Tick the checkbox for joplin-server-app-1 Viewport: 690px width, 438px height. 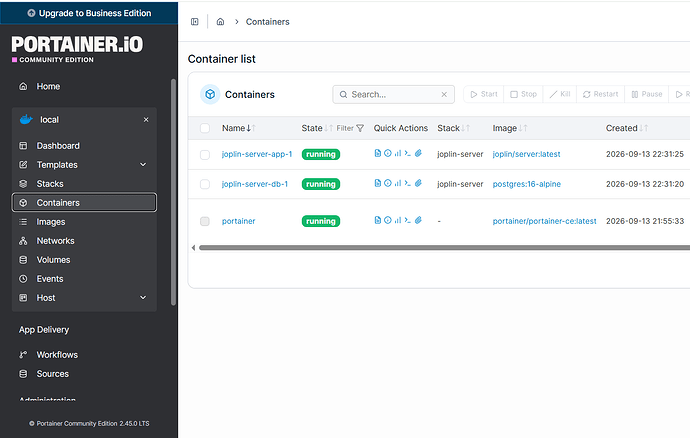[x=205, y=155]
